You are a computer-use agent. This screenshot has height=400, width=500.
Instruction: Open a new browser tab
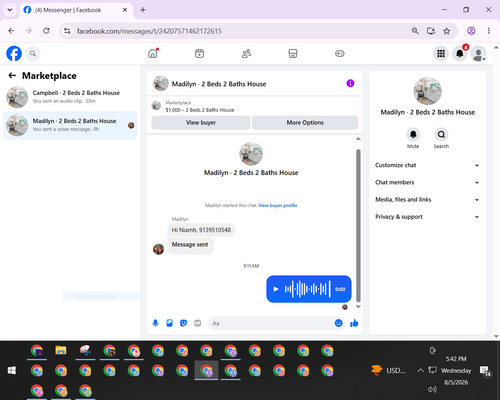tap(143, 10)
